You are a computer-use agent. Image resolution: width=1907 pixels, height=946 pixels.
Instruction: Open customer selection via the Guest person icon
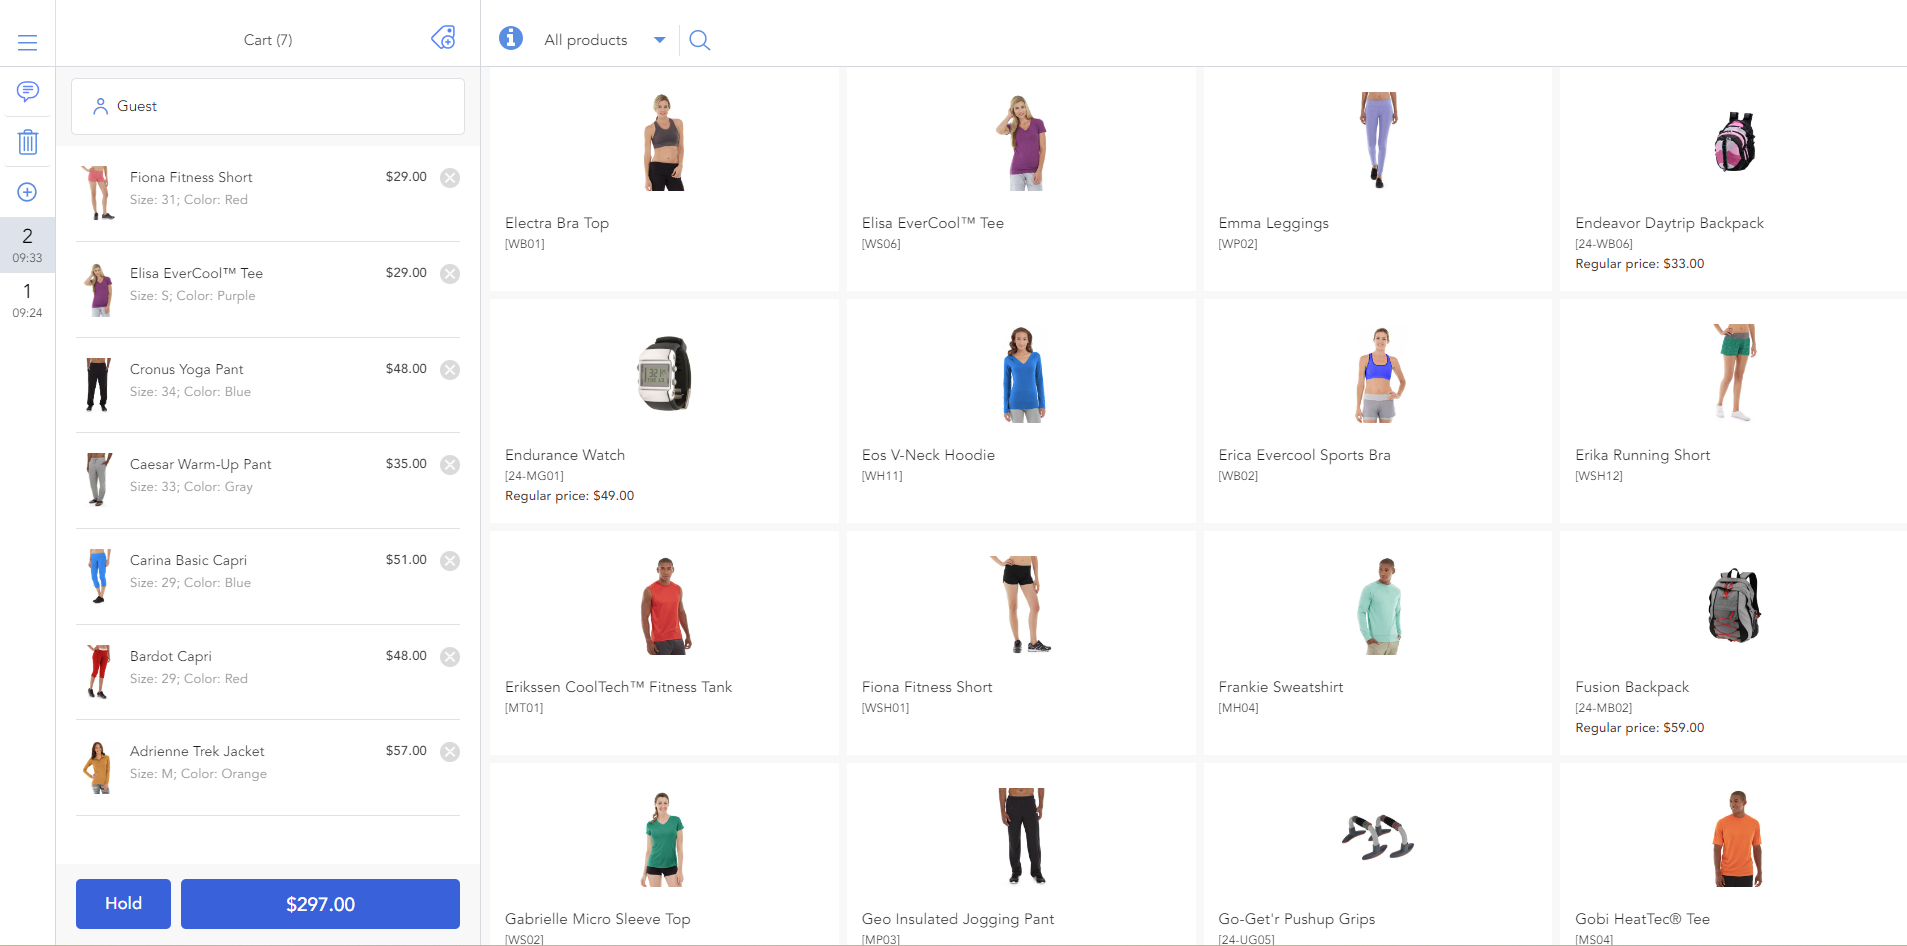[99, 106]
